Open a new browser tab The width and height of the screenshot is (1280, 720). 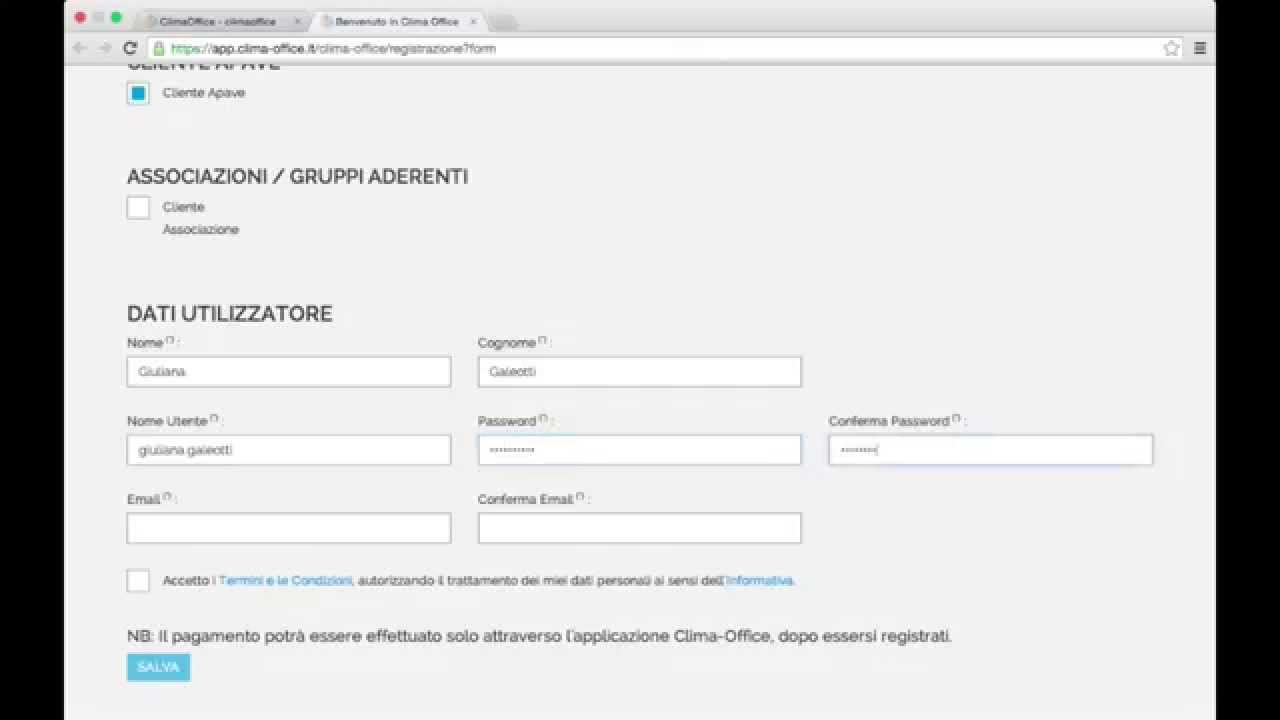tap(503, 21)
